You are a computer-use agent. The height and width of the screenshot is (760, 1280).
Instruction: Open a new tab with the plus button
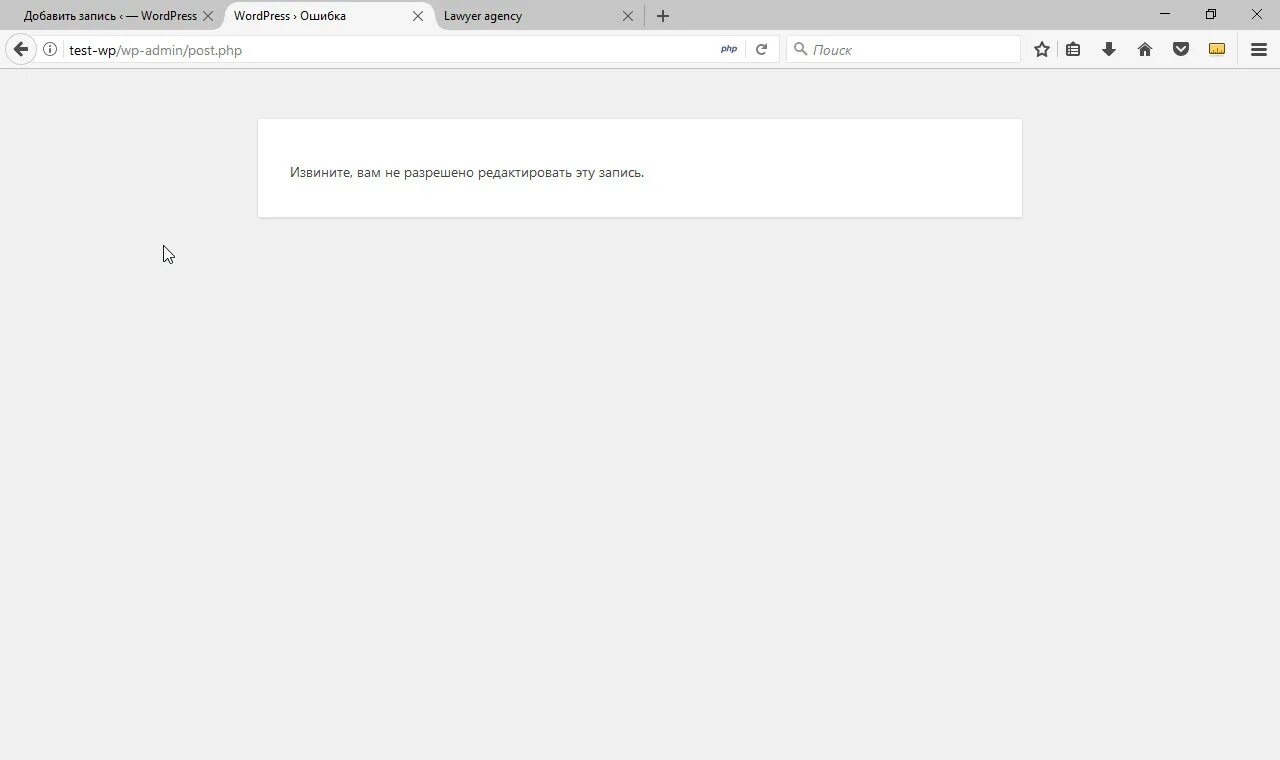tap(663, 16)
